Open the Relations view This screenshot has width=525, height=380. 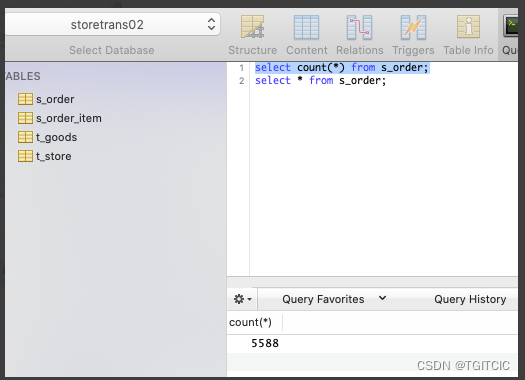coord(360,35)
